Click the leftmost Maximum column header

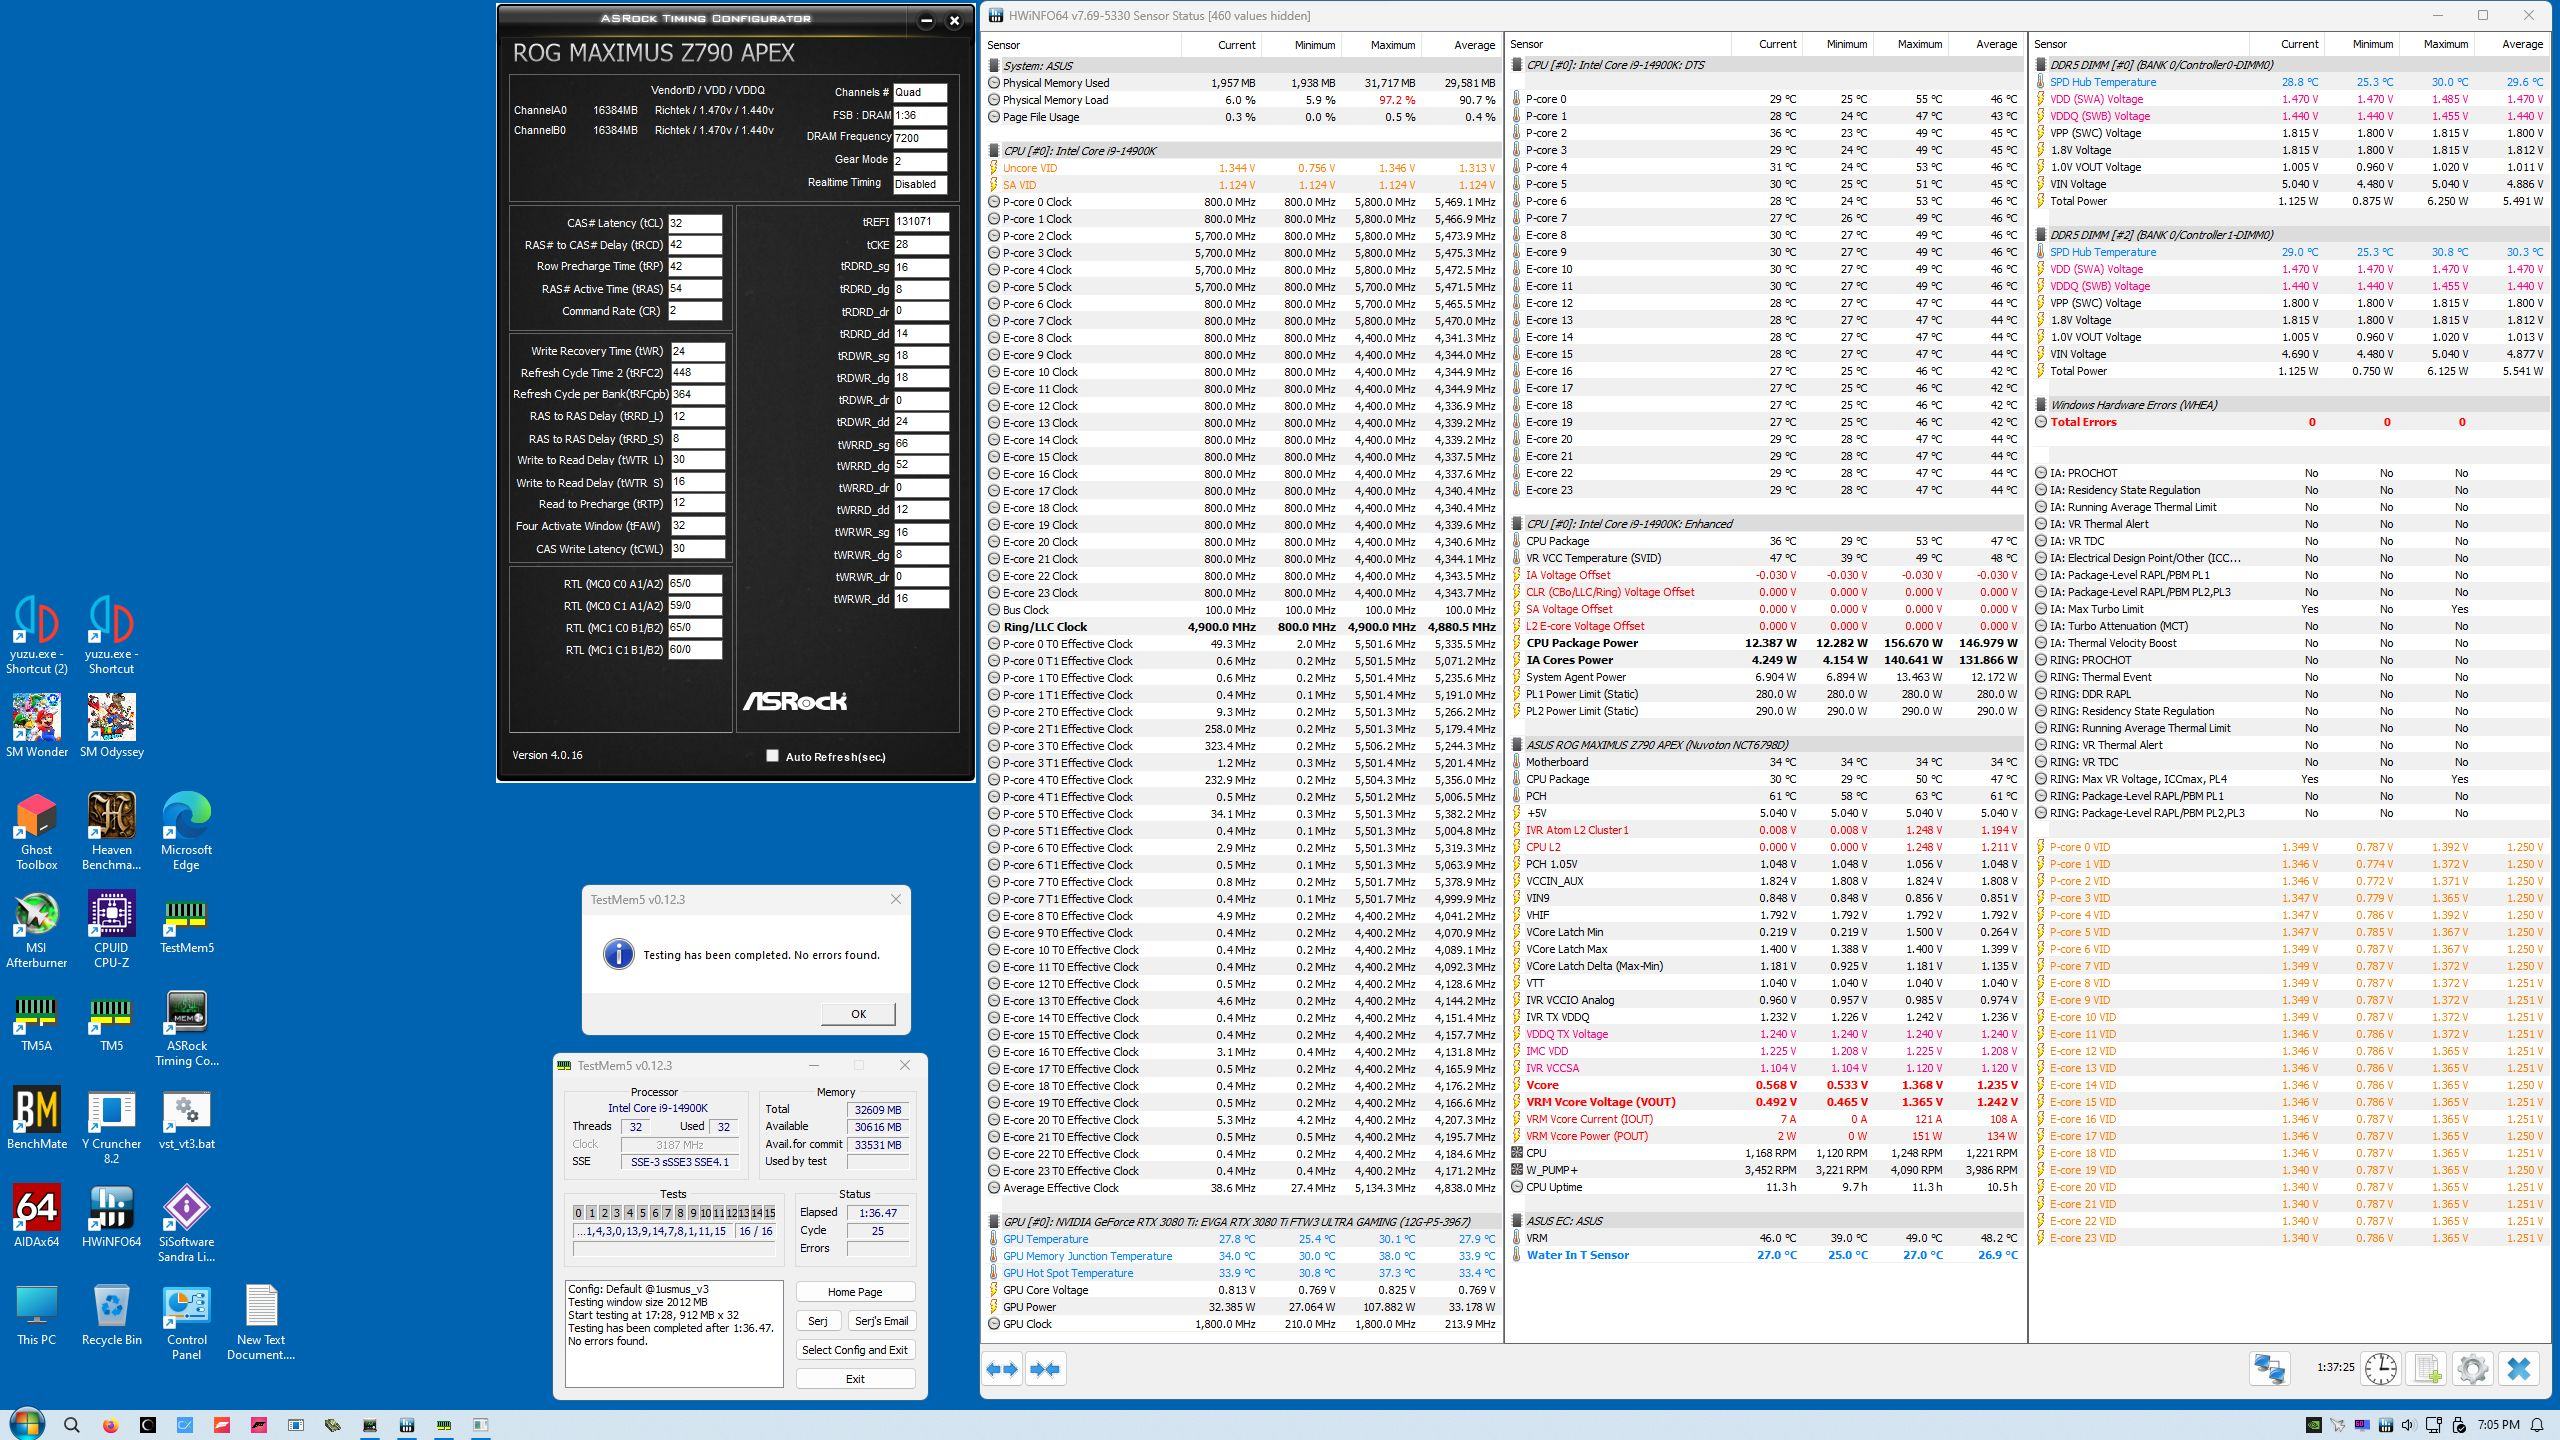[x=1391, y=44]
